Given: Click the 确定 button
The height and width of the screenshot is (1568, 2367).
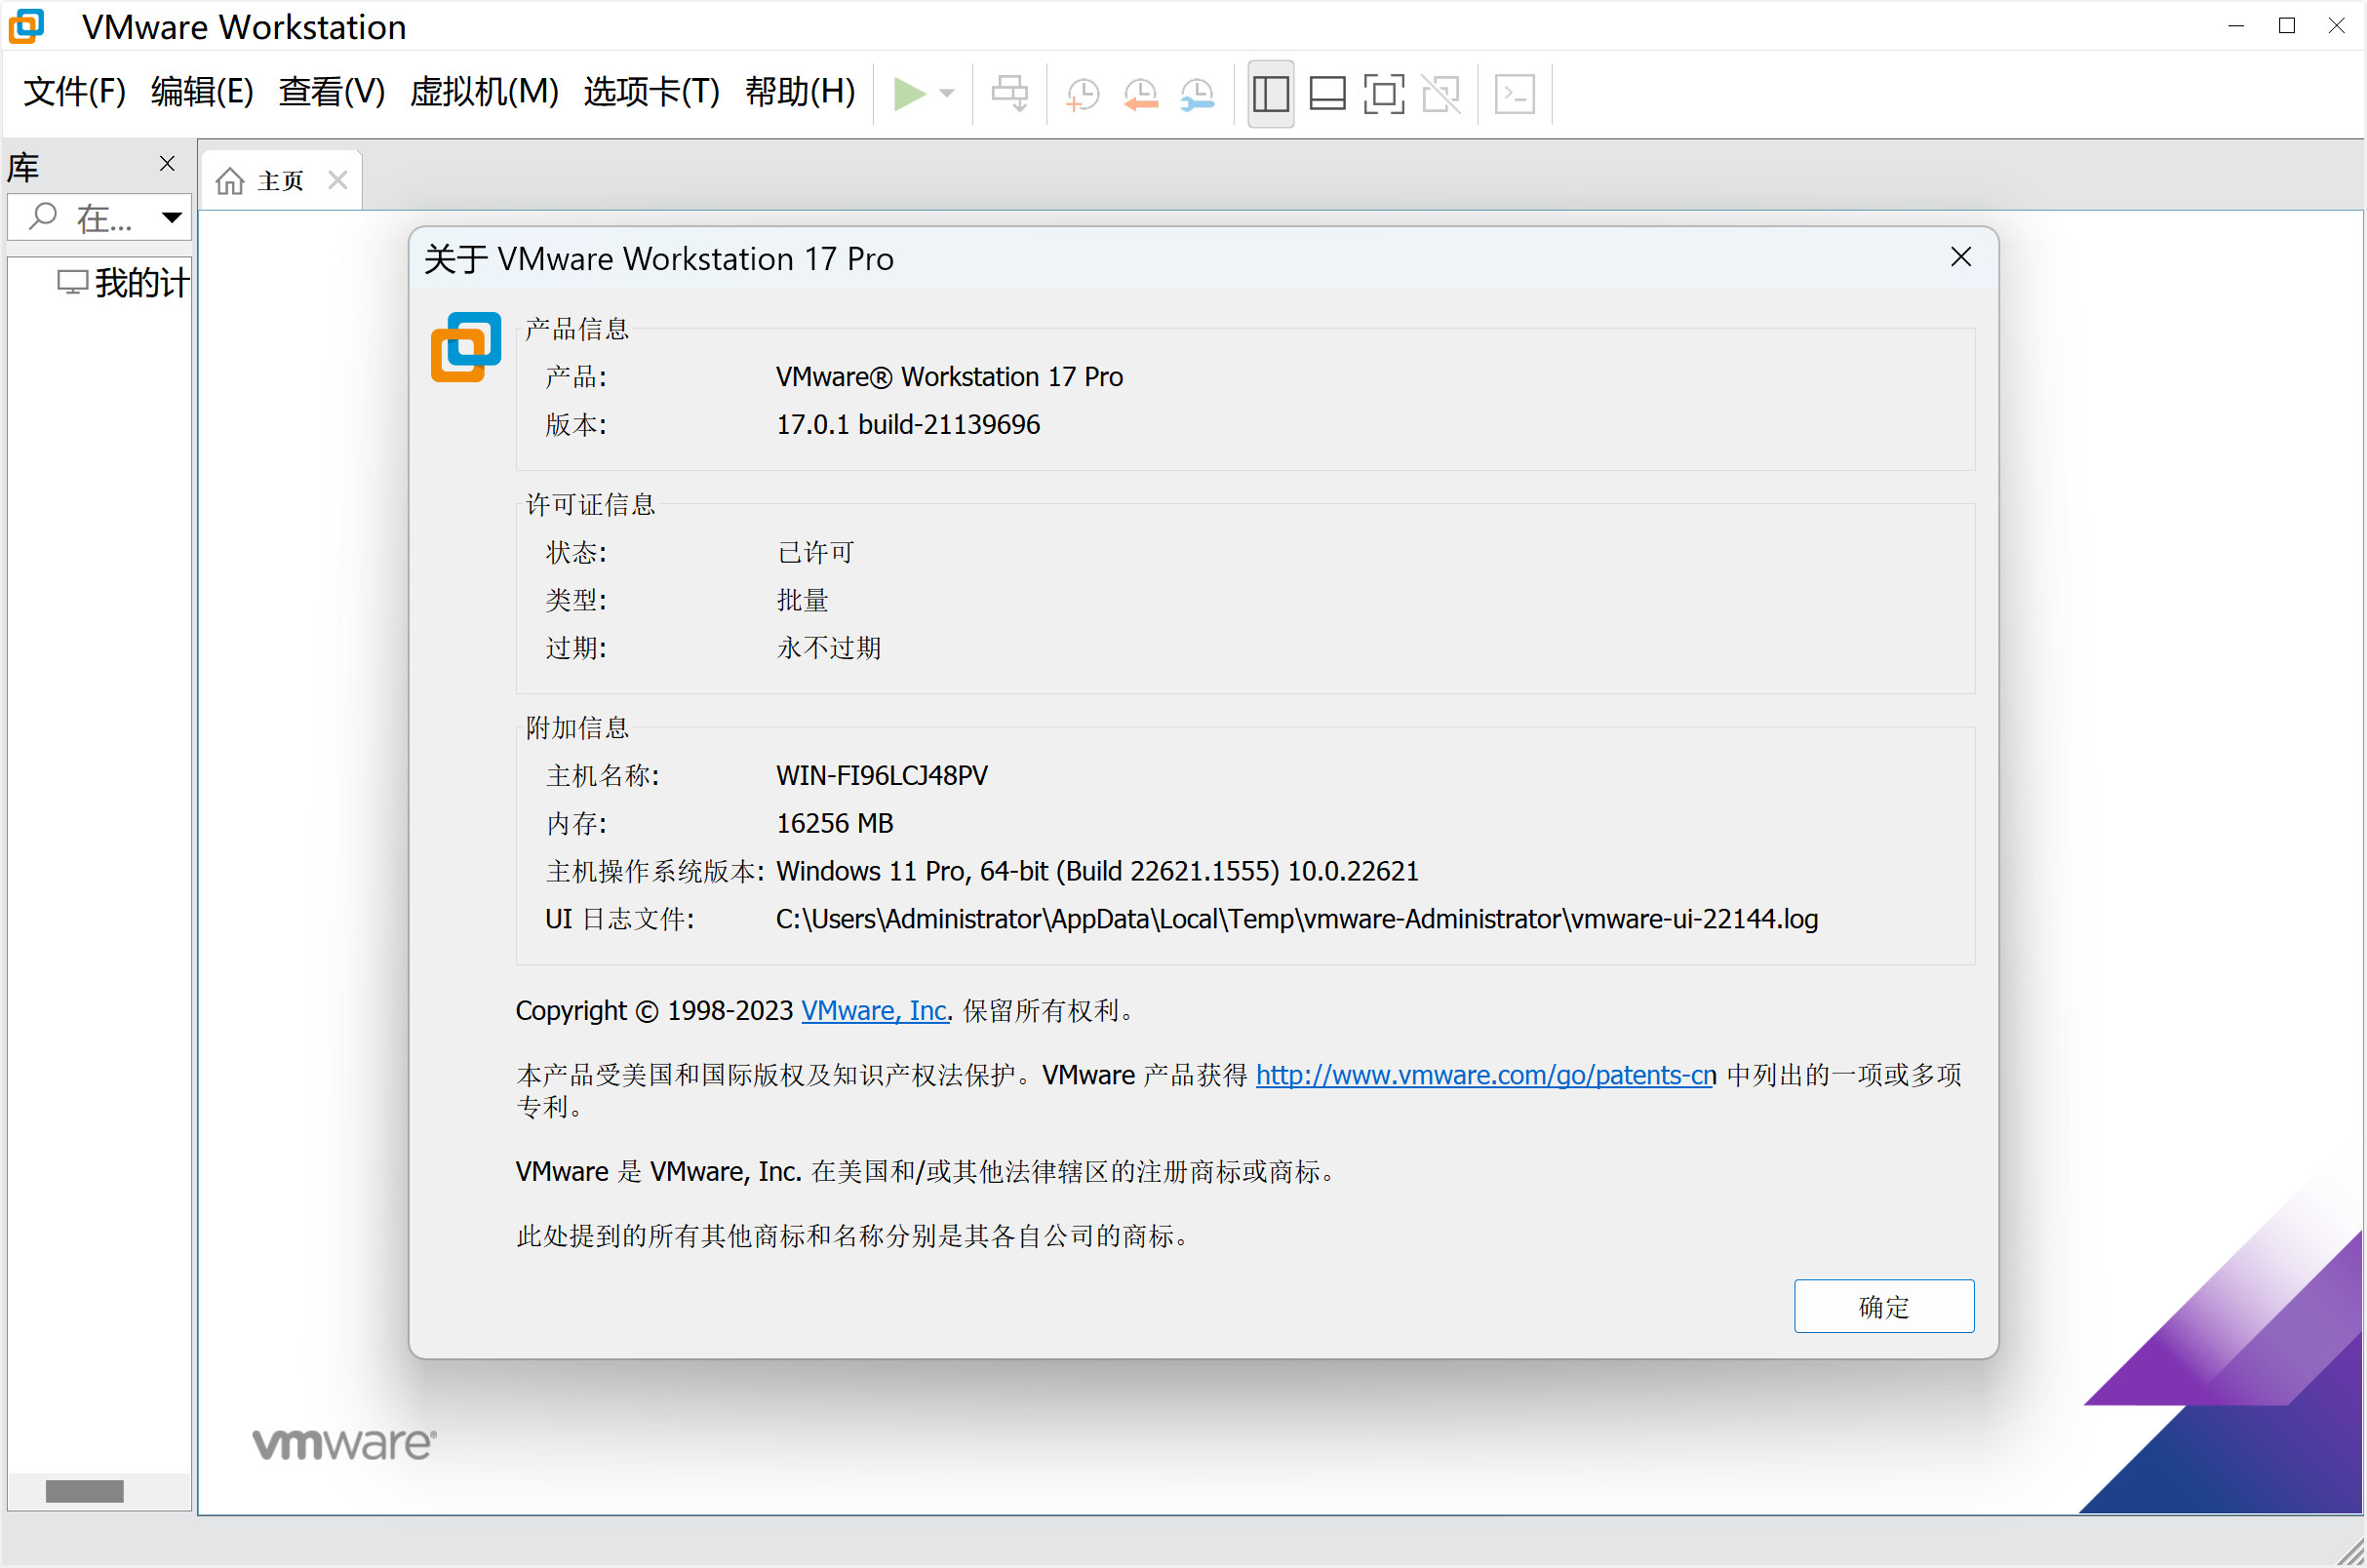Looking at the screenshot, I should [x=1884, y=1306].
